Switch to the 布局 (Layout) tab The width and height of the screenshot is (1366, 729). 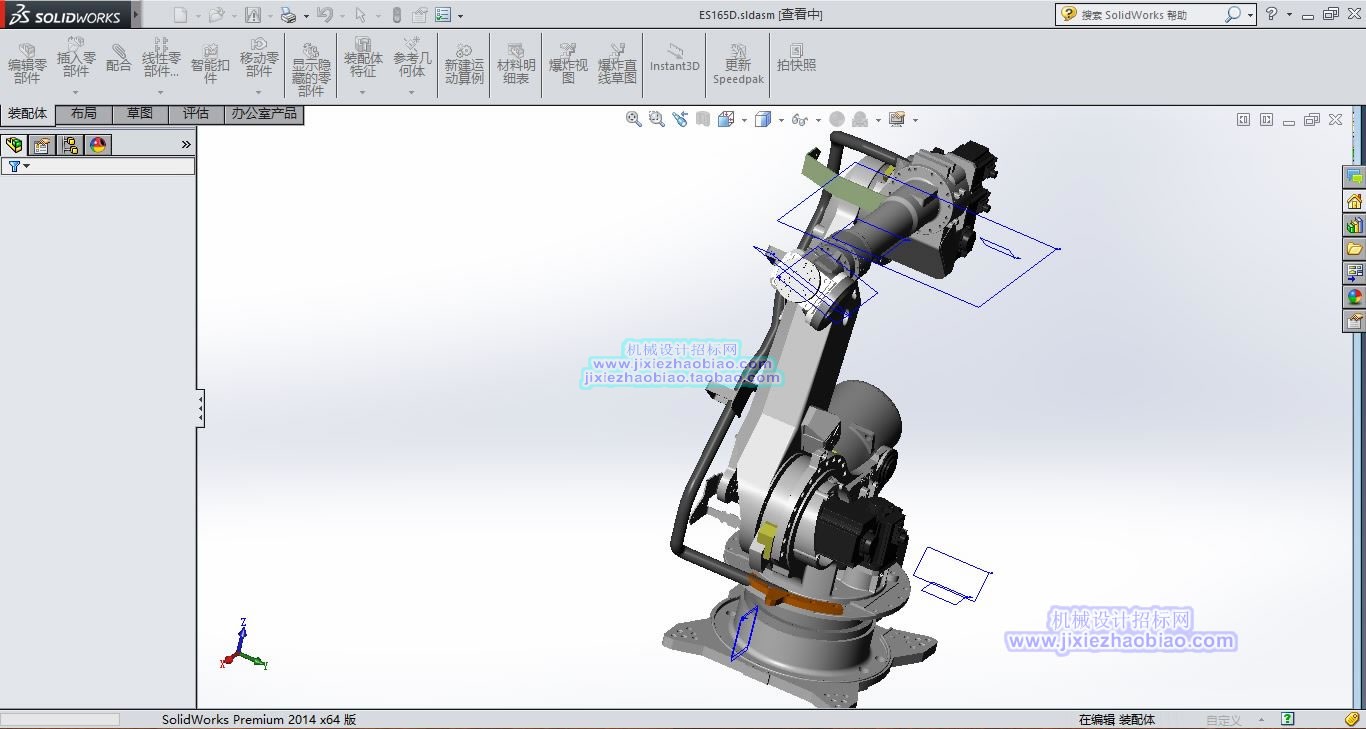click(x=84, y=114)
